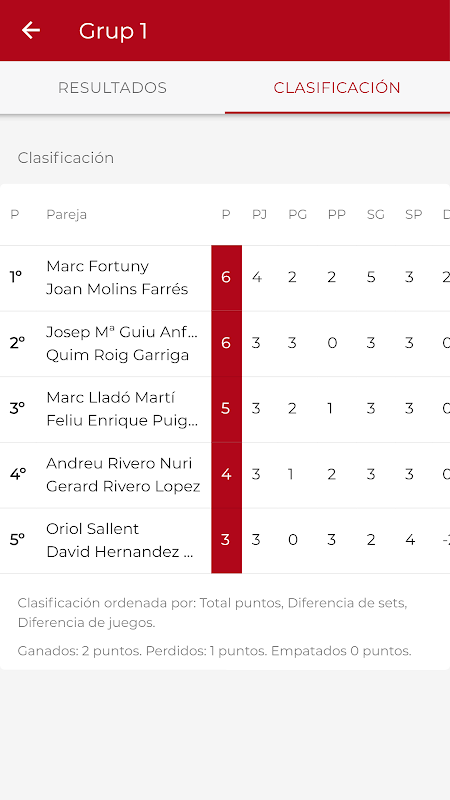Tap red points cell showing 5
Image resolution: width=450 pixels, height=800 pixels.
point(227,409)
